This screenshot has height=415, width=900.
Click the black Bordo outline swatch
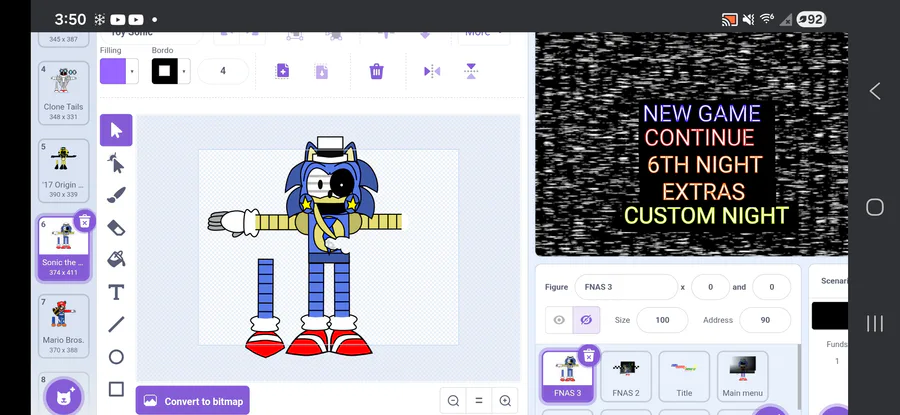(165, 71)
